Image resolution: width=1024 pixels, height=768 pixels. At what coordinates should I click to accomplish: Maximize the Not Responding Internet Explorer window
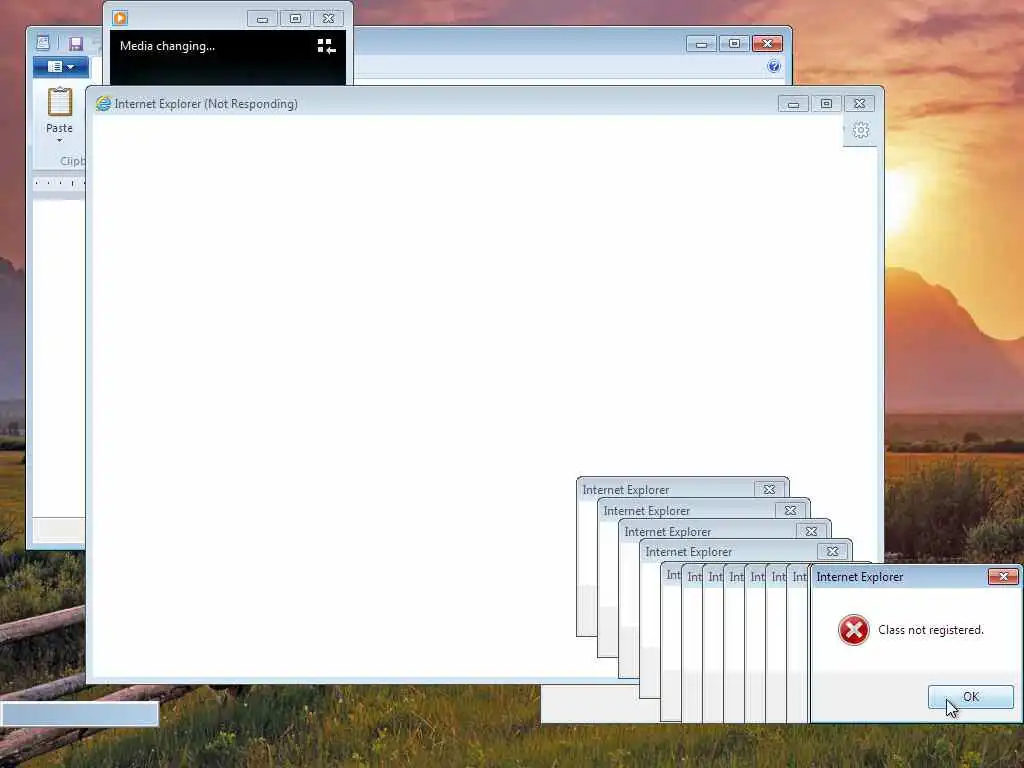pos(826,104)
